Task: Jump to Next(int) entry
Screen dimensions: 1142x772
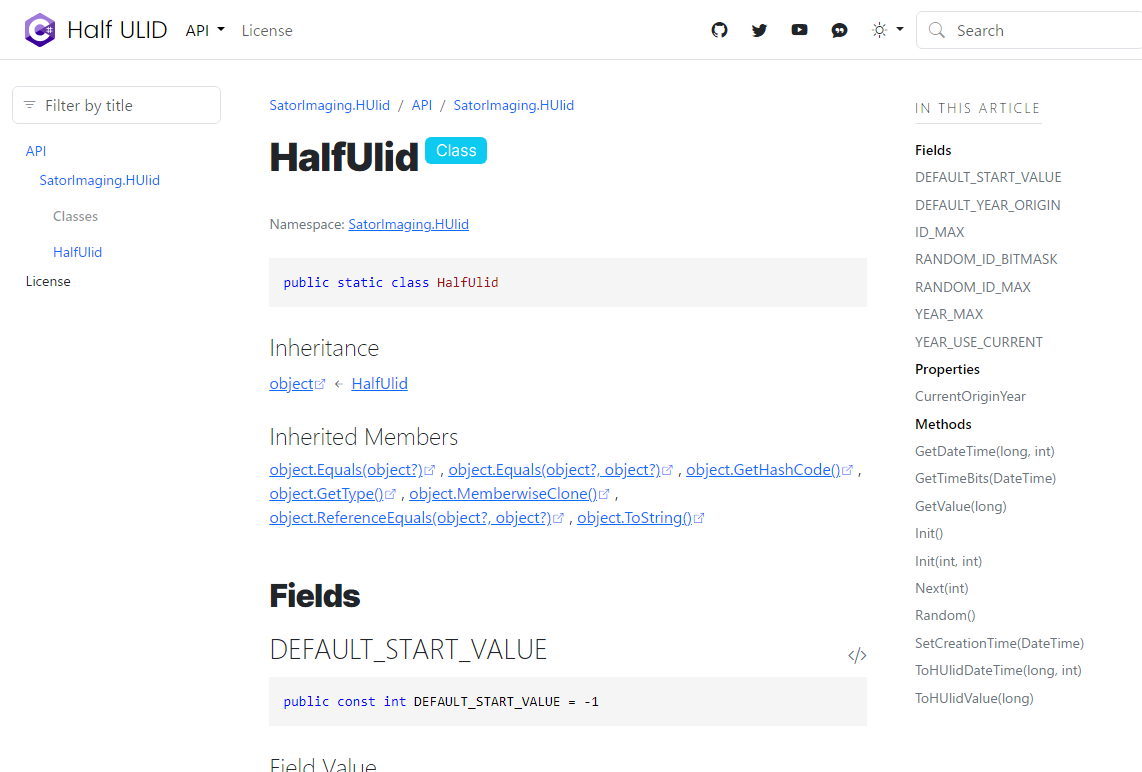Action: point(942,588)
